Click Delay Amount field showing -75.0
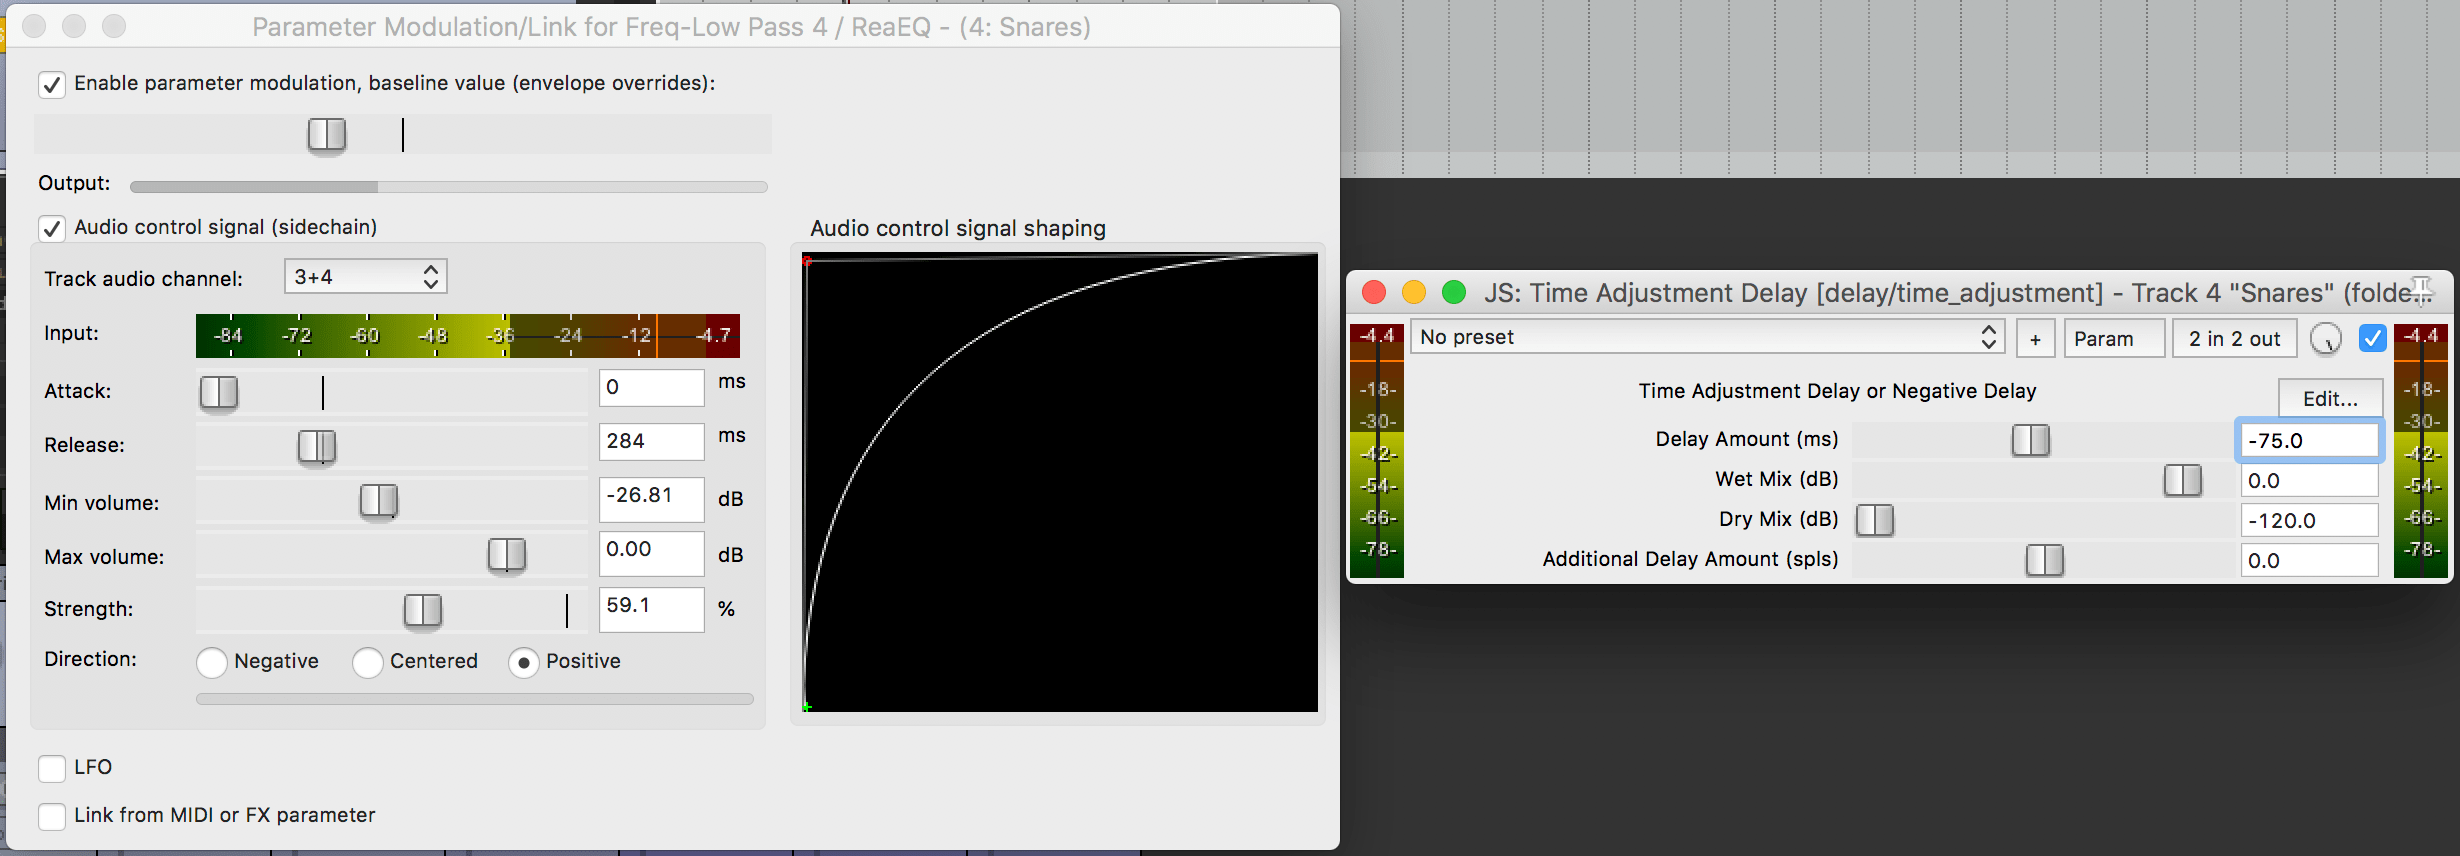The width and height of the screenshot is (2460, 856). coord(2309,441)
